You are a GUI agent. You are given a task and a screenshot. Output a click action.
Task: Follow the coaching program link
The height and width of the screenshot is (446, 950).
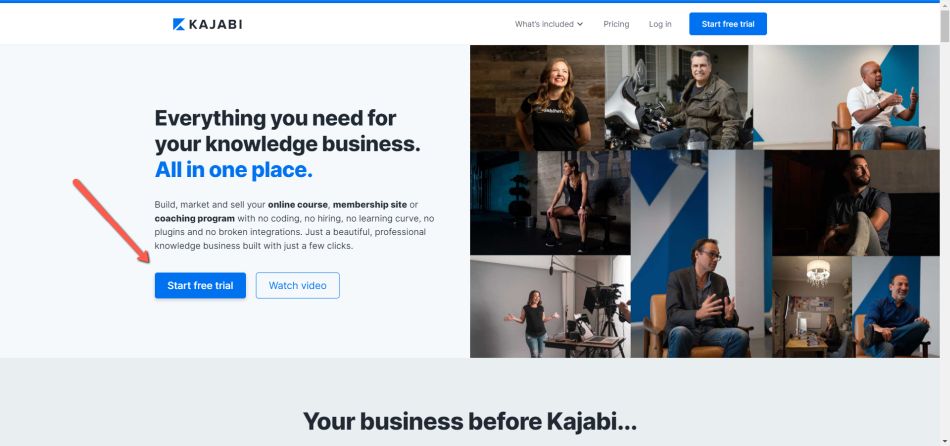pos(194,218)
